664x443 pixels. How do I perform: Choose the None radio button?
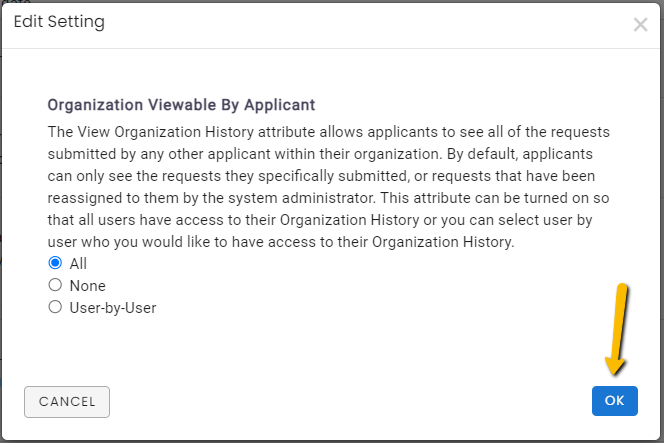pos(55,285)
